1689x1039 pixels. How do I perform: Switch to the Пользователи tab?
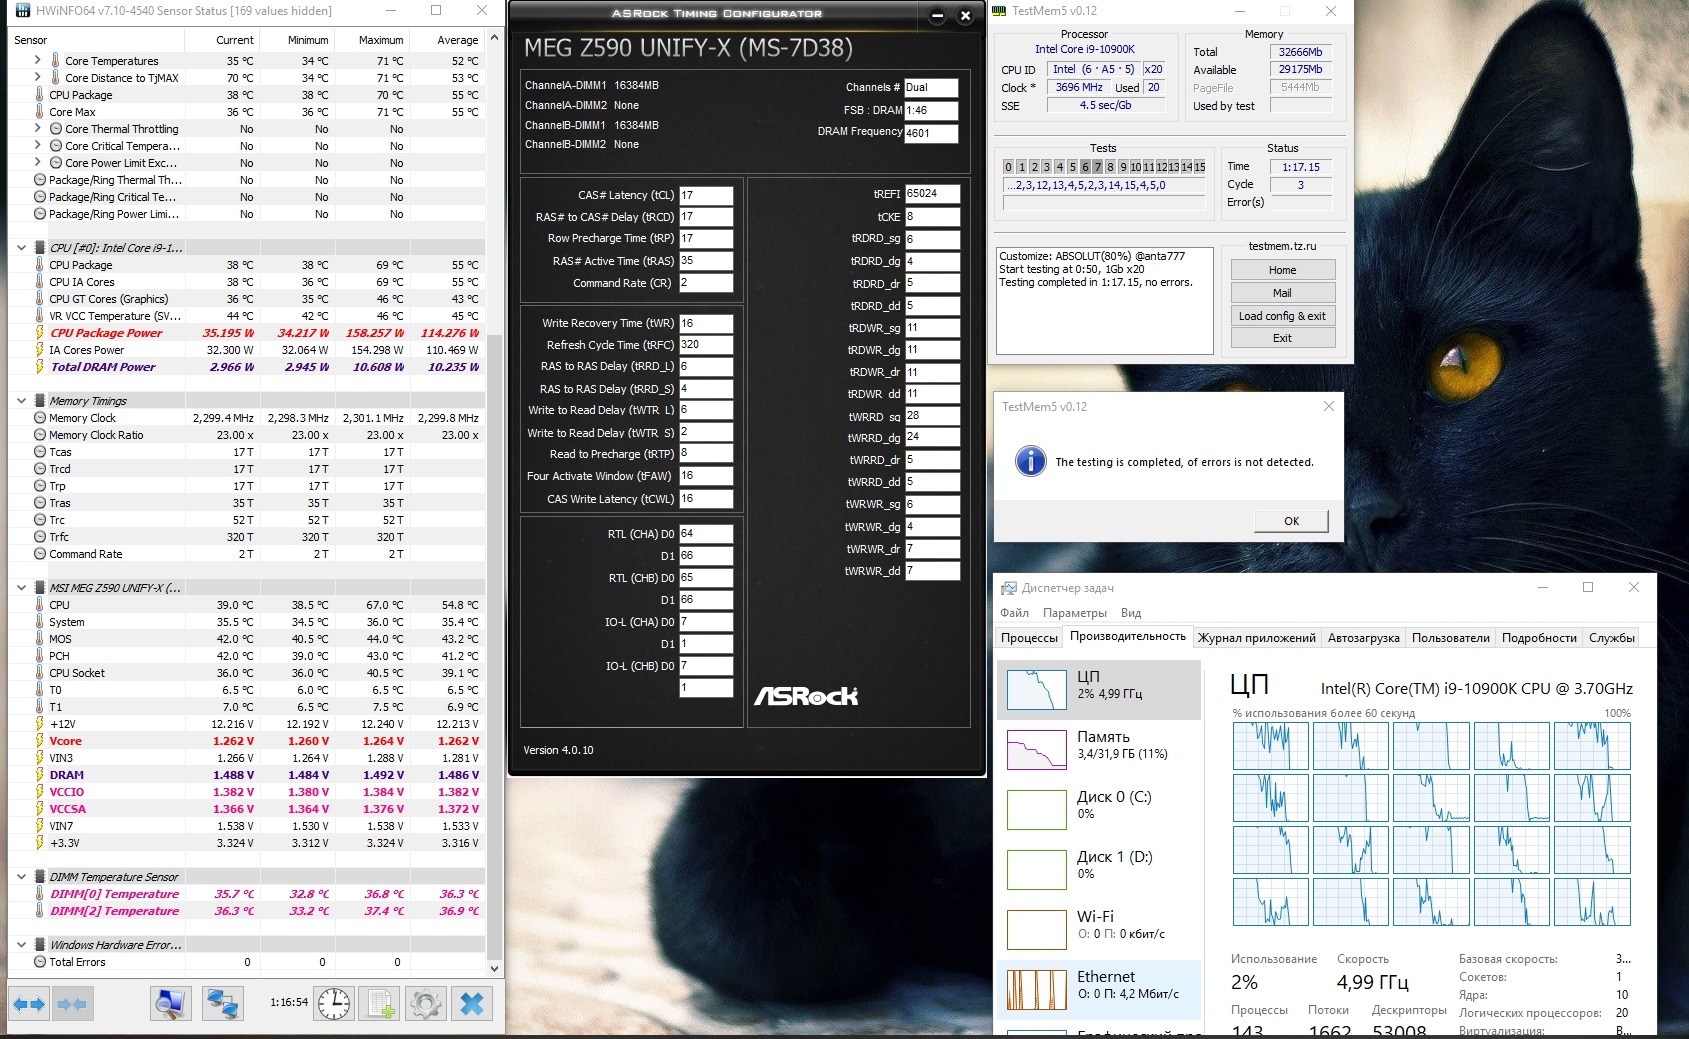1450,638
